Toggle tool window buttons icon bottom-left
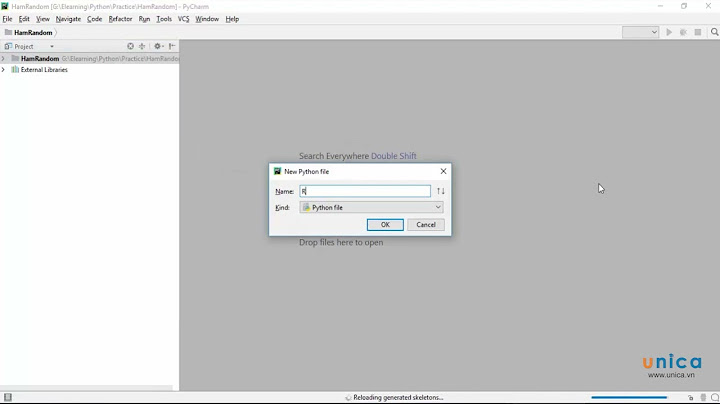 [8, 398]
